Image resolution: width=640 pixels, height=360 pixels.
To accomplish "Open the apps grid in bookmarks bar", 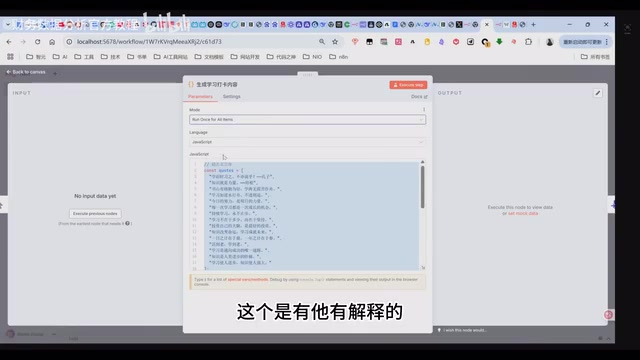I will coord(10,57).
